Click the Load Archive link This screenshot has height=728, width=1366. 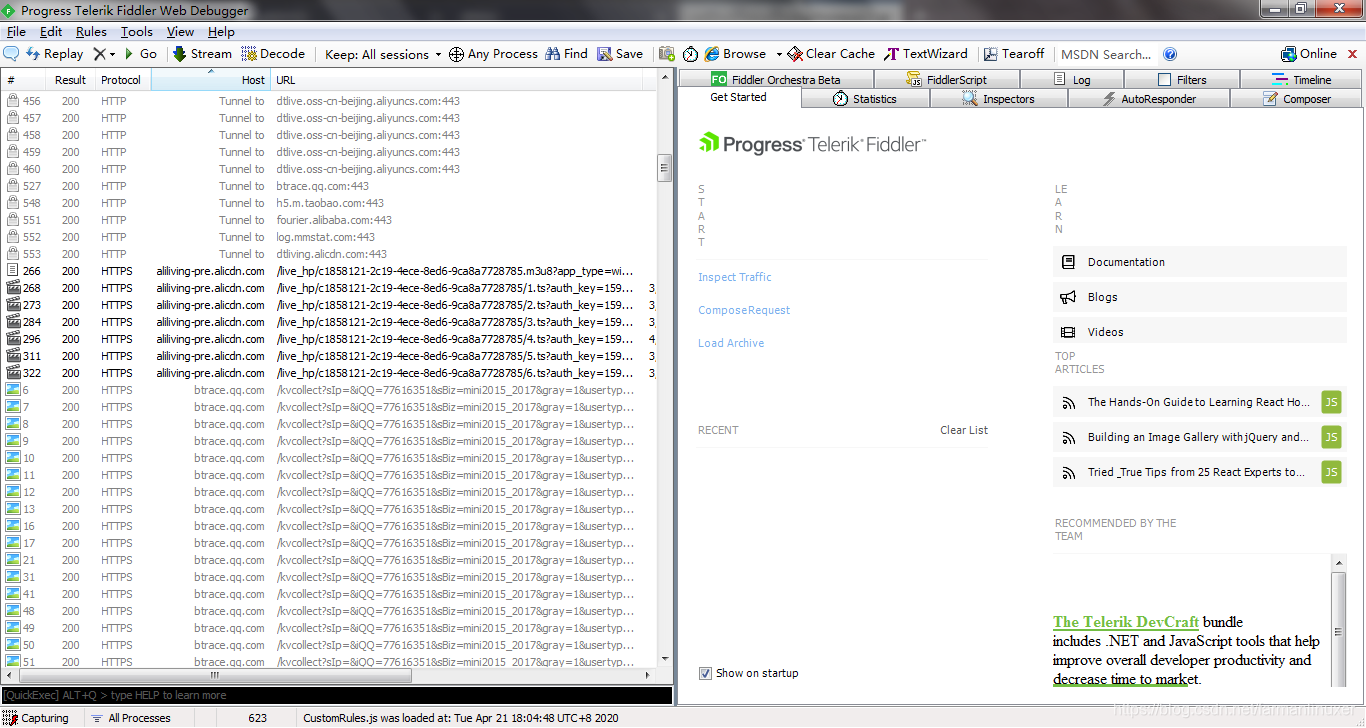coord(731,343)
